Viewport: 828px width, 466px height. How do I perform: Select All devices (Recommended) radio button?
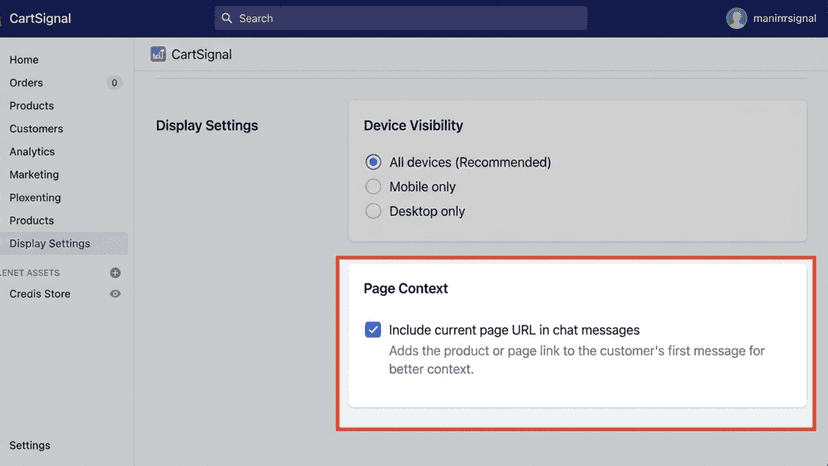tap(373, 162)
